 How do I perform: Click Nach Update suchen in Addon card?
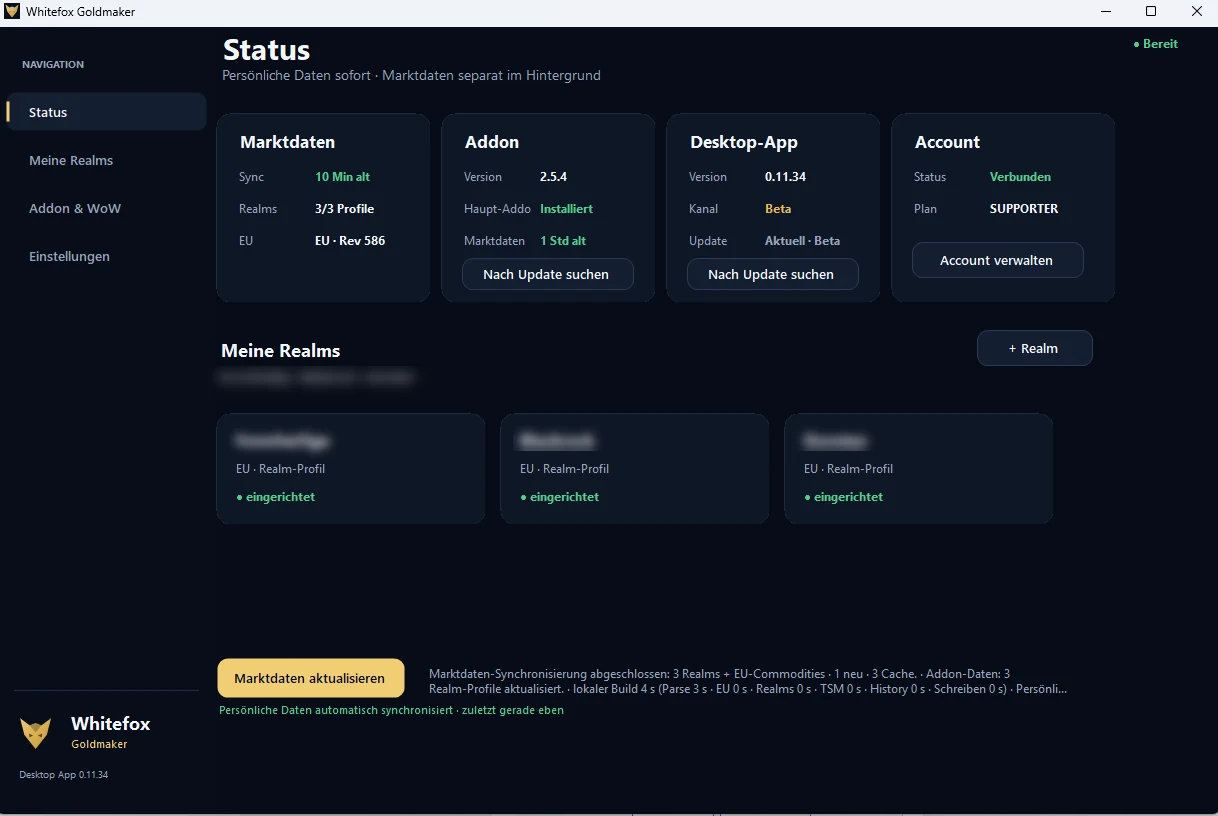pyautogui.click(x=547, y=274)
